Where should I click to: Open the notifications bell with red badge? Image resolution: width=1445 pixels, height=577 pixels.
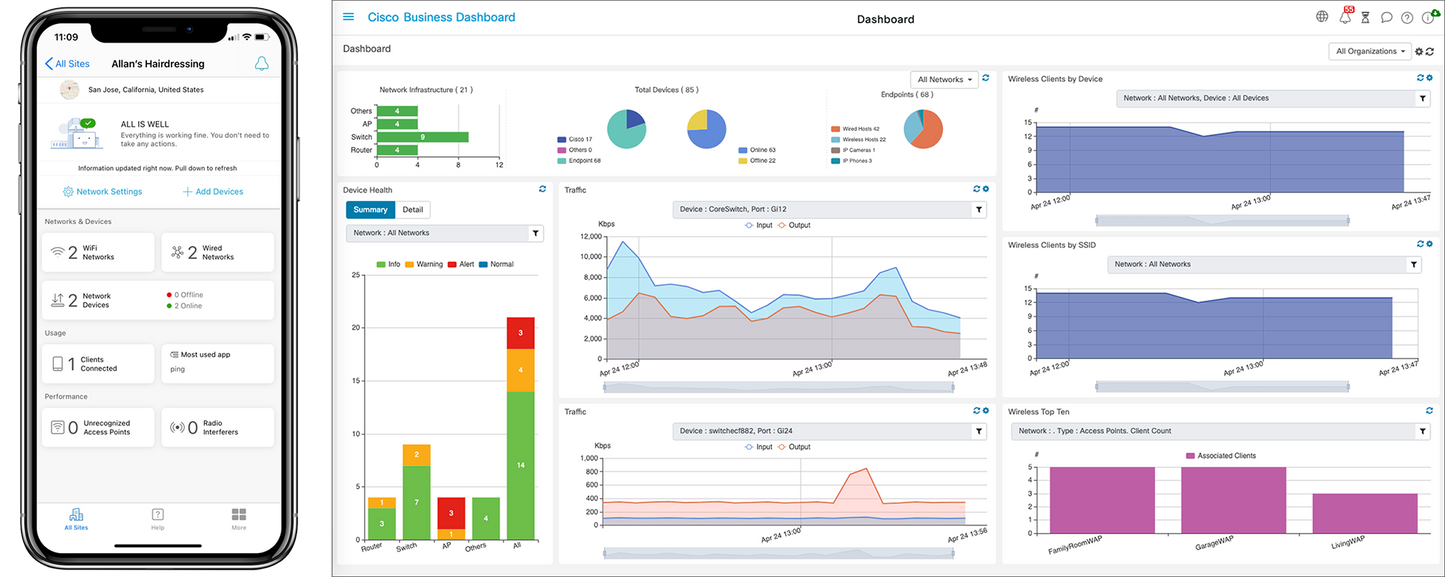(1346, 16)
